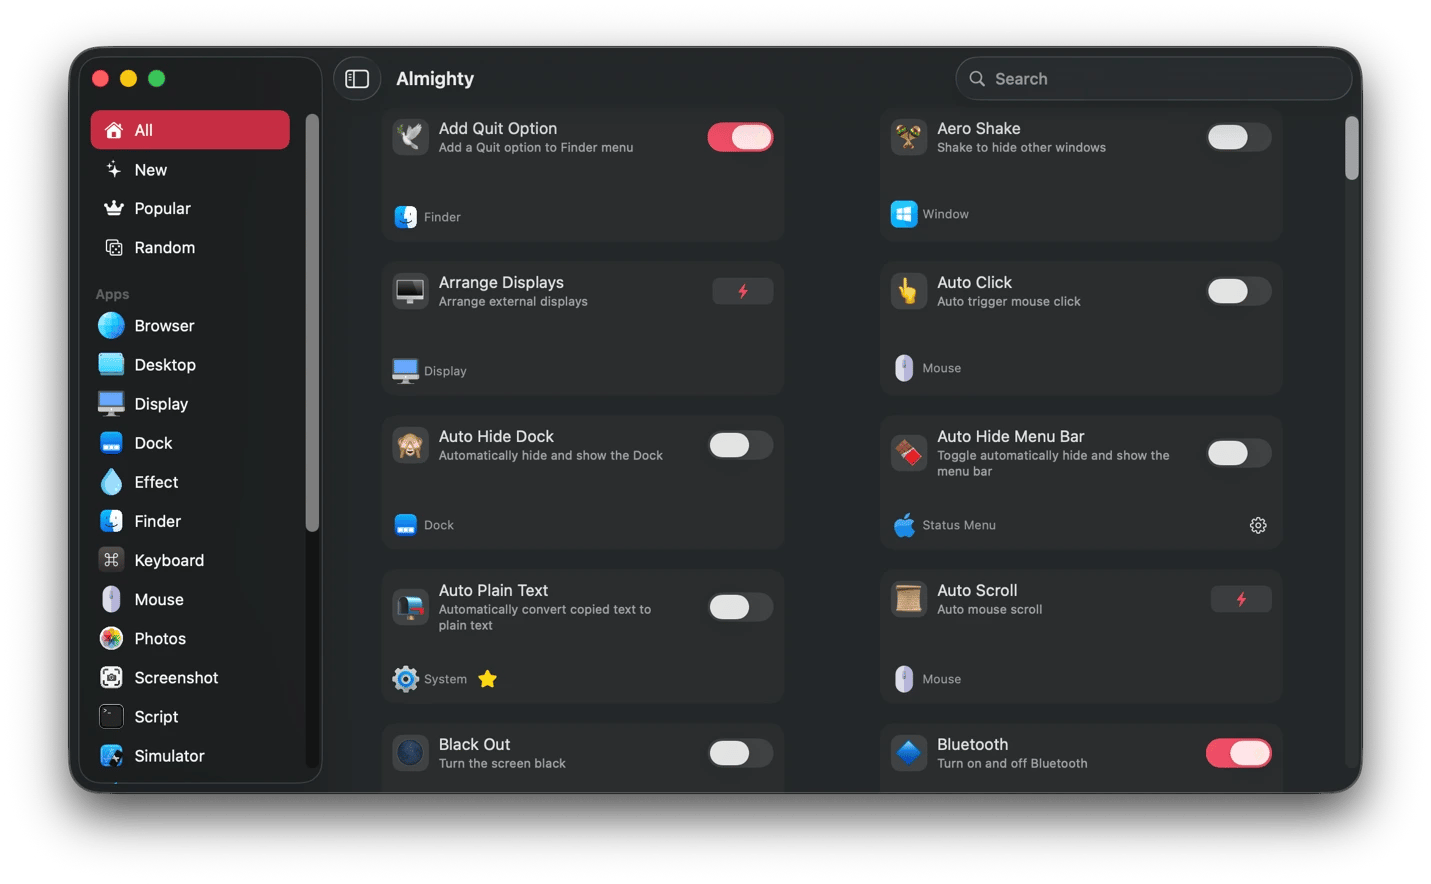The height and width of the screenshot is (884, 1431).
Task: Click the Finder tag icon under Add Quit Option
Action: (405, 217)
